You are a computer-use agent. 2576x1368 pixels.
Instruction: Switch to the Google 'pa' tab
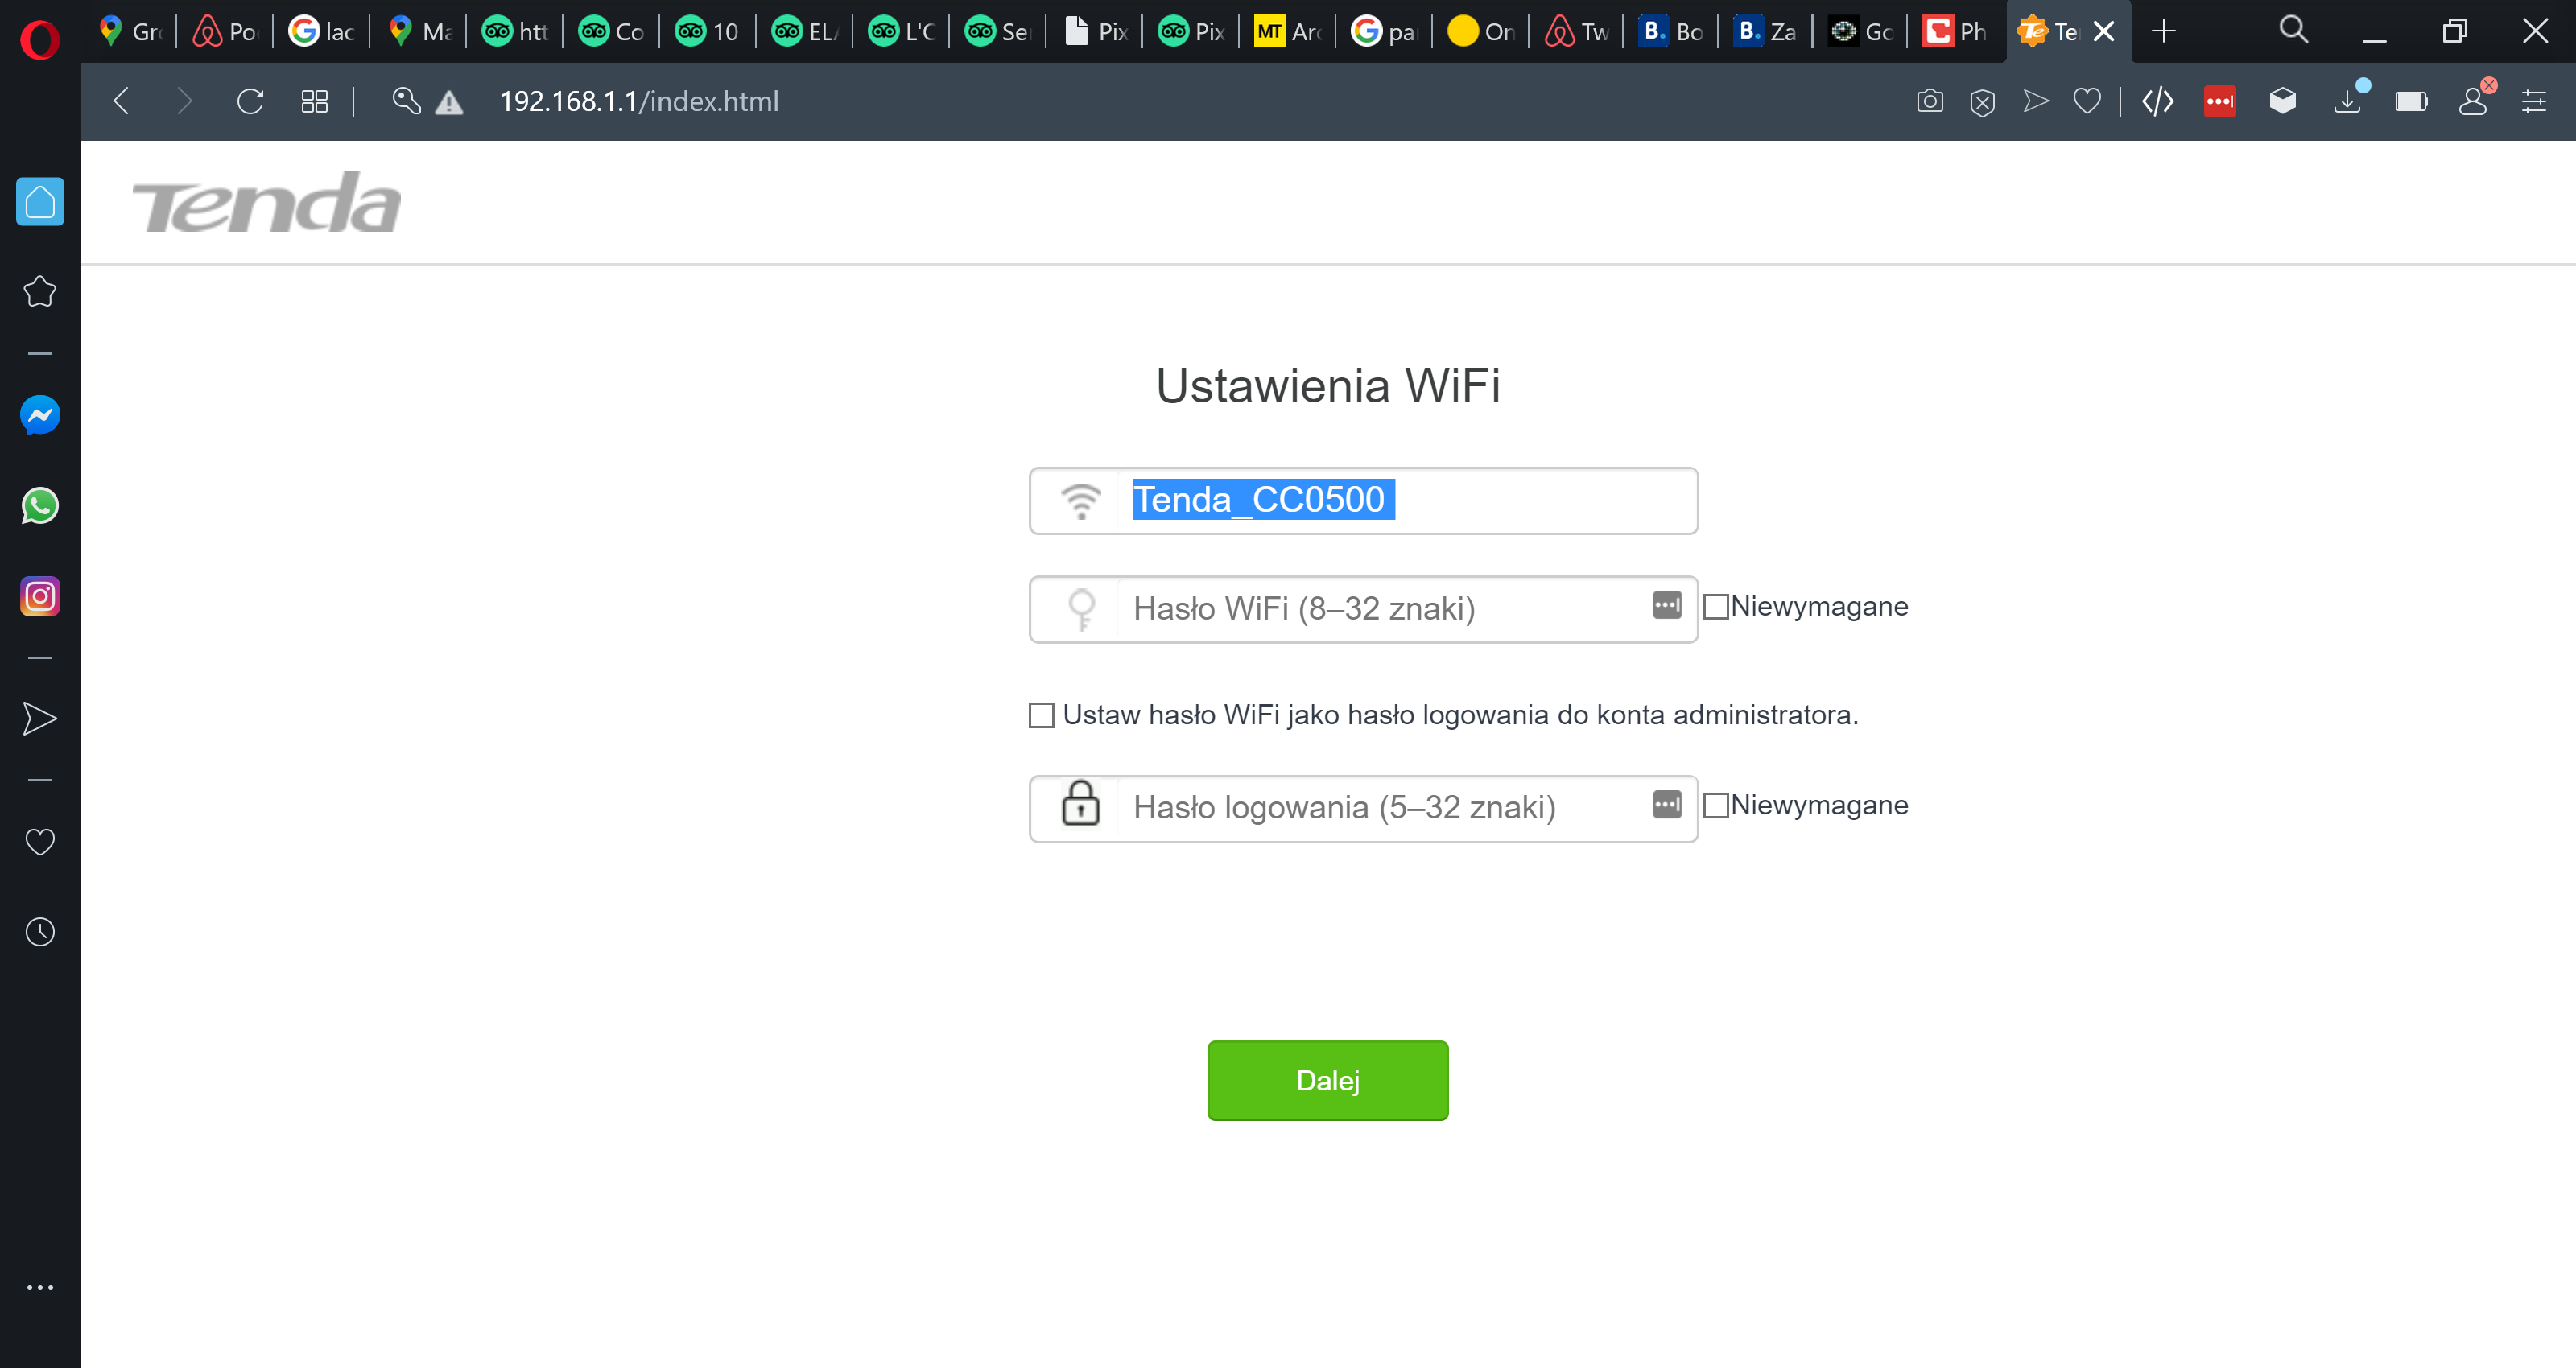tap(1384, 31)
